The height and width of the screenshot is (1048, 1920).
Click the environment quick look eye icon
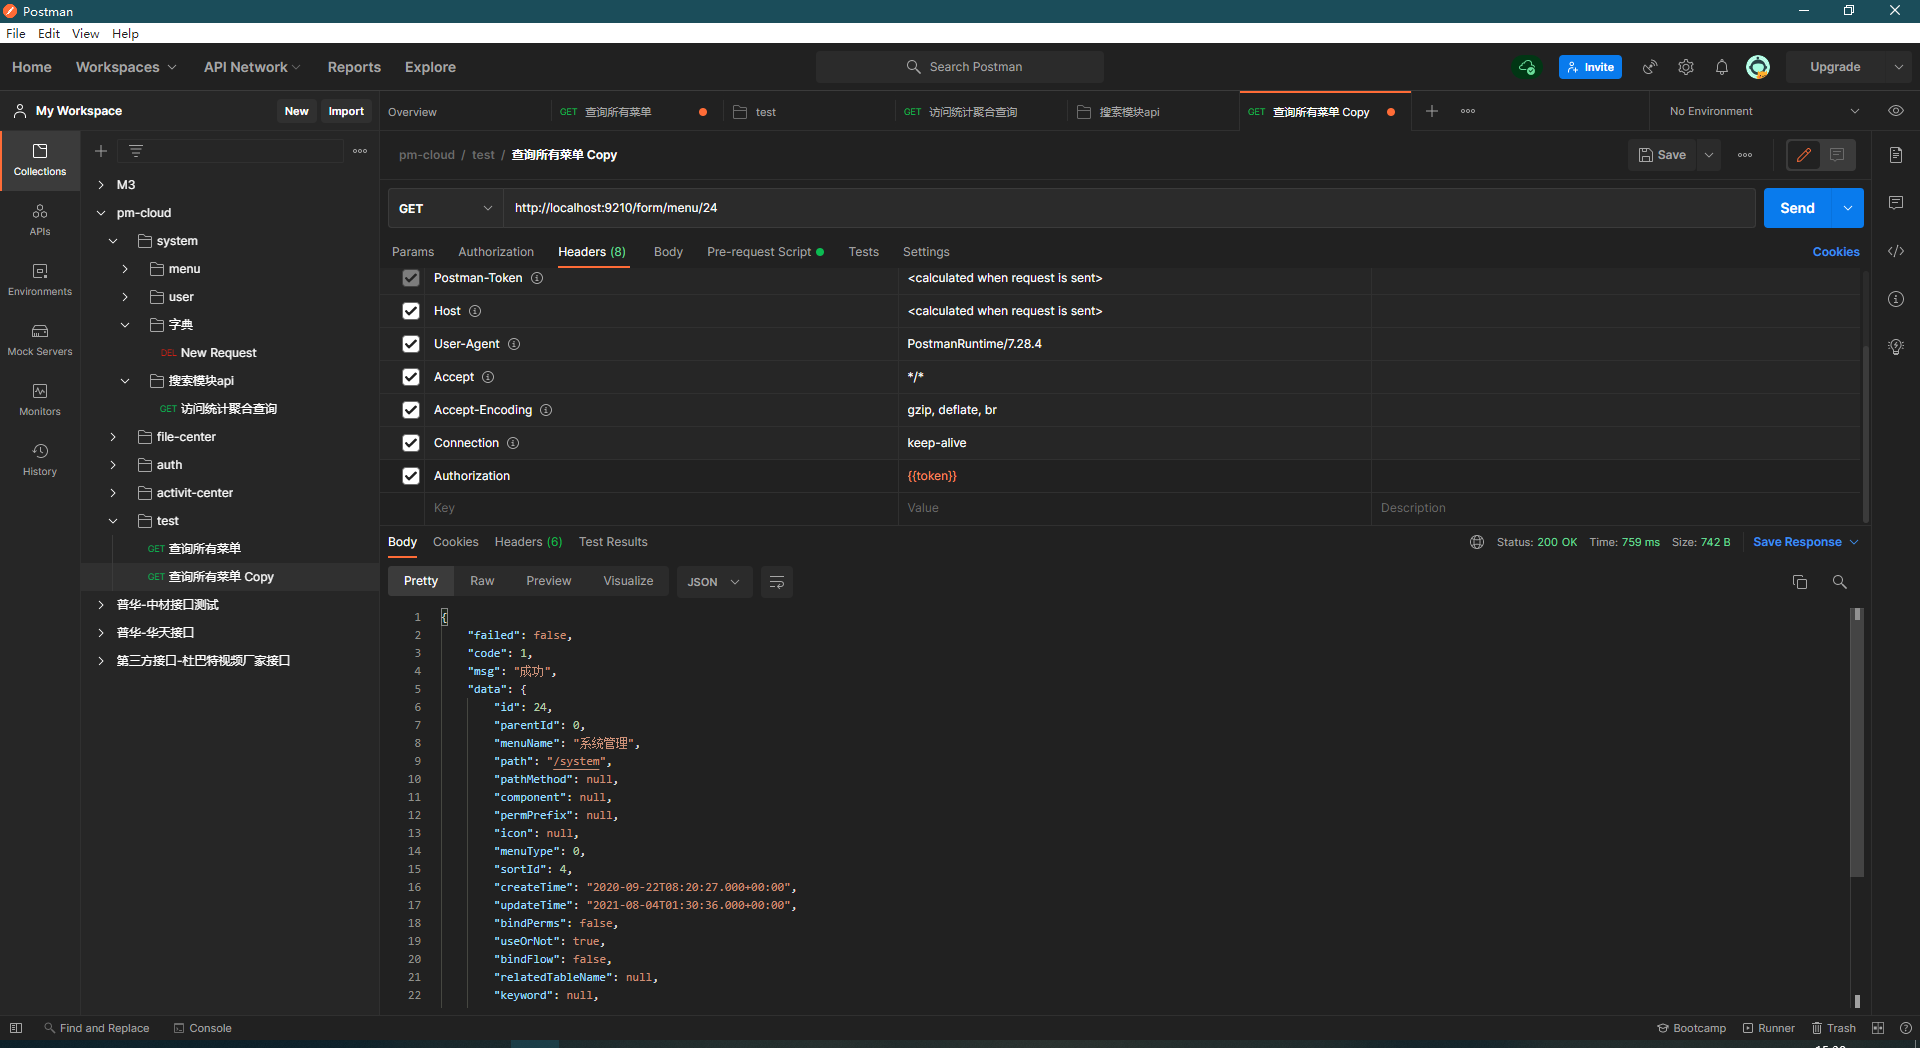point(1895,111)
